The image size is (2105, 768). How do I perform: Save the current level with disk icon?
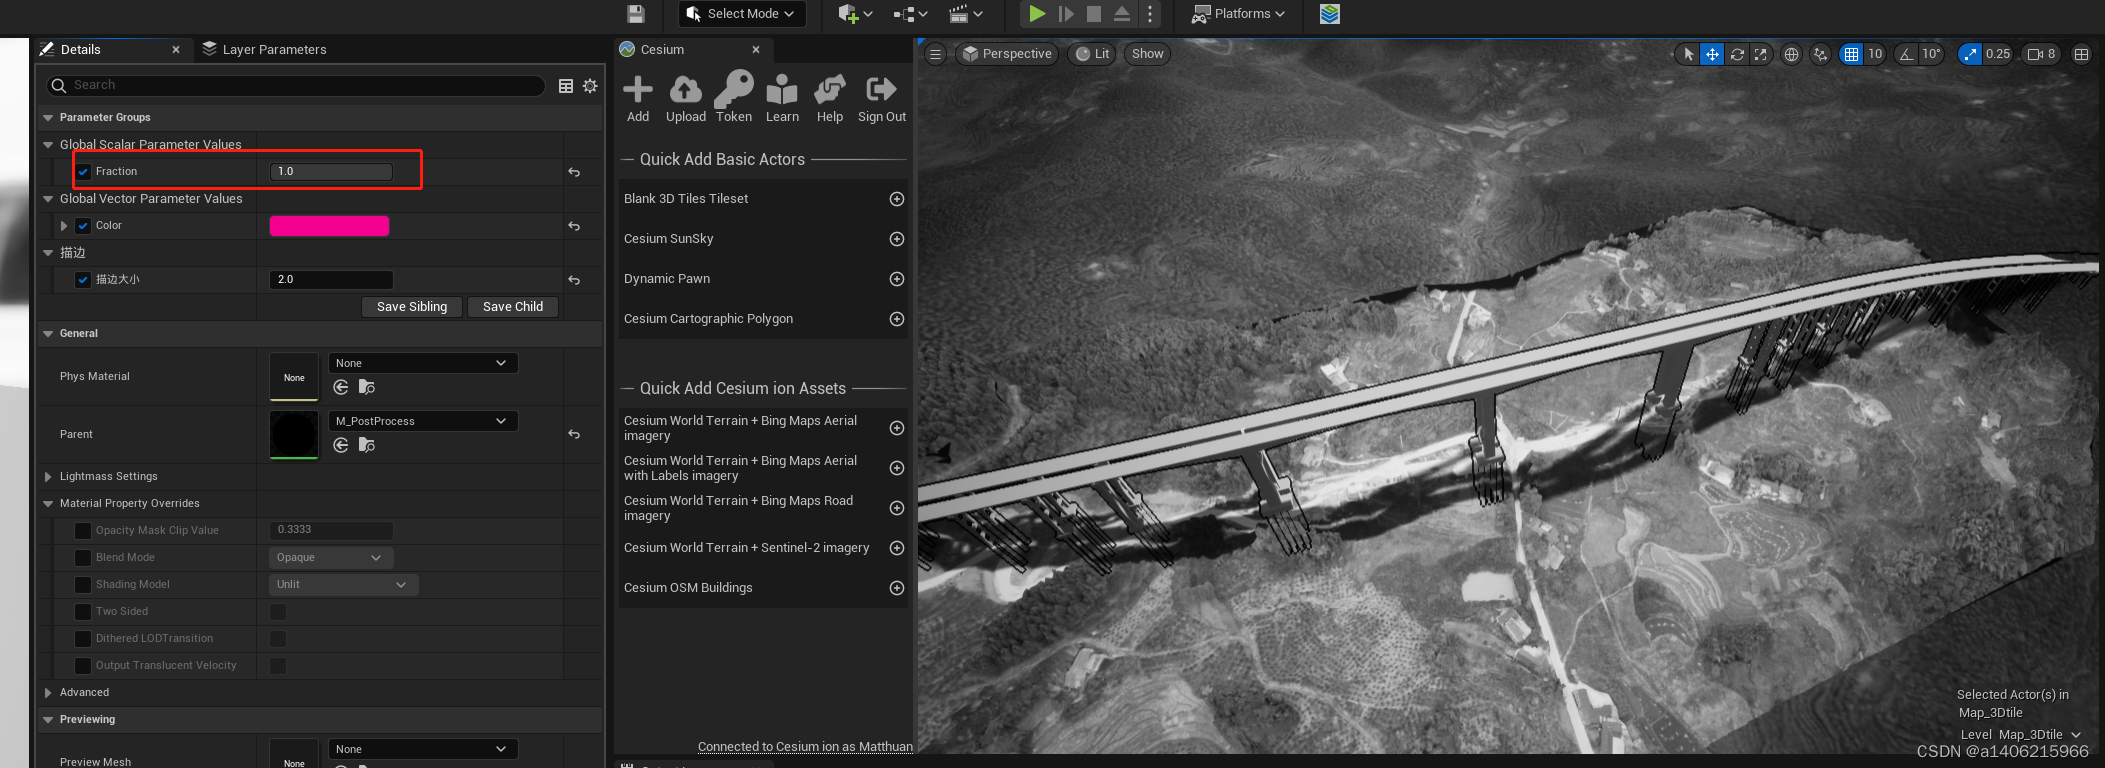pyautogui.click(x=636, y=14)
